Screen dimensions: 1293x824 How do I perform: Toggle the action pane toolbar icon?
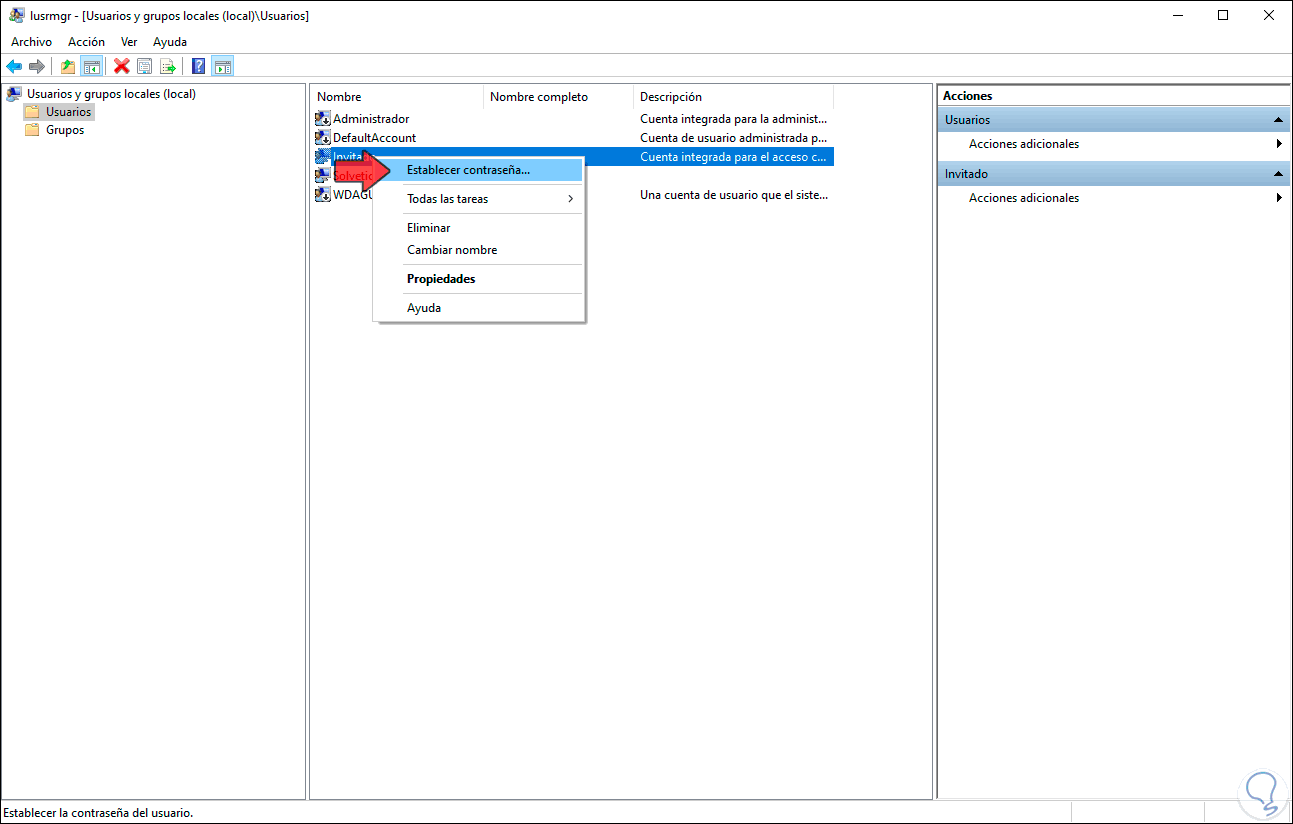[223, 66]
